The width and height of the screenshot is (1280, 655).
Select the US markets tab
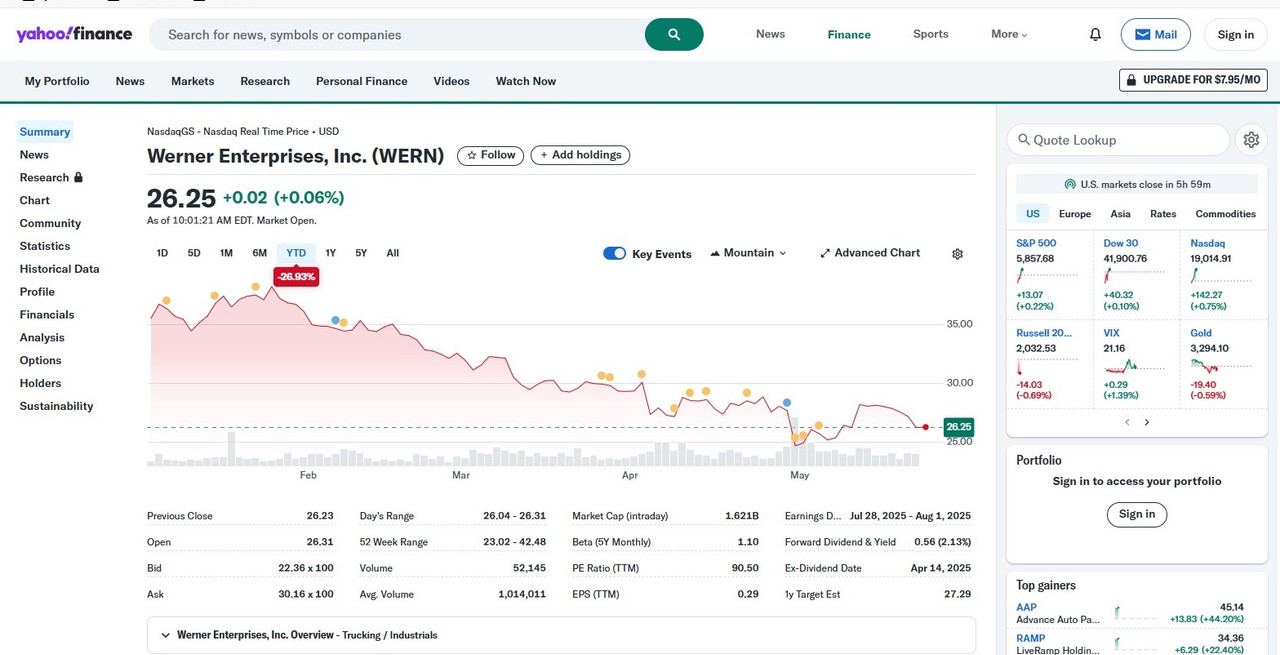pyautogui.click(x=1033, y=214)
